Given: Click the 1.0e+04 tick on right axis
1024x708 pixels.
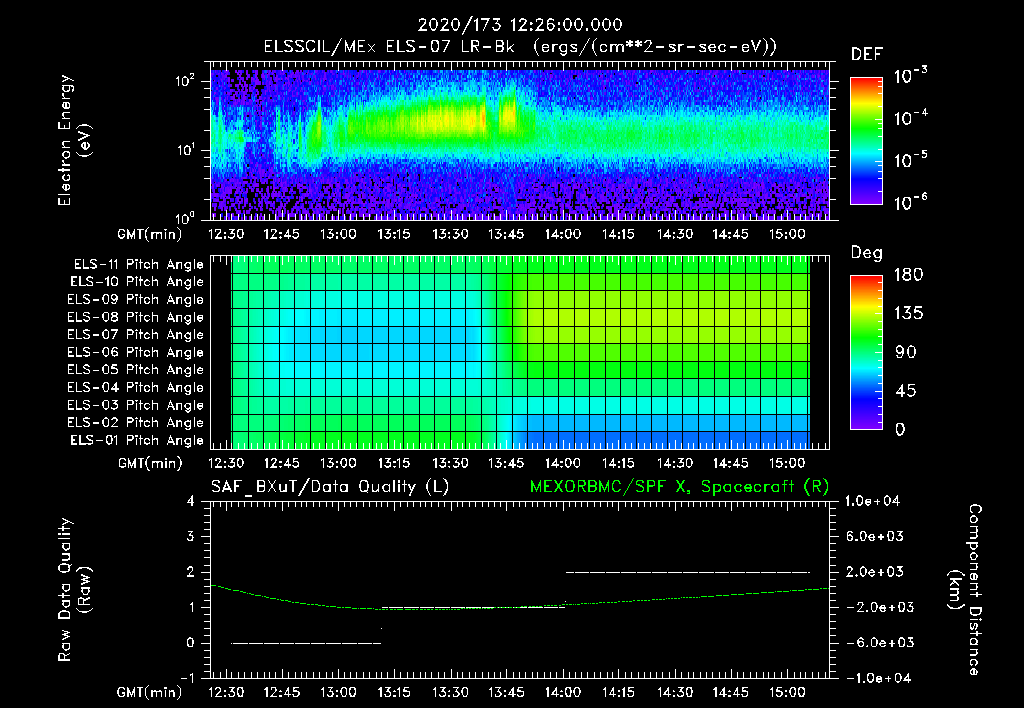Looking at the screenshot, I should (x=872, y=501).
